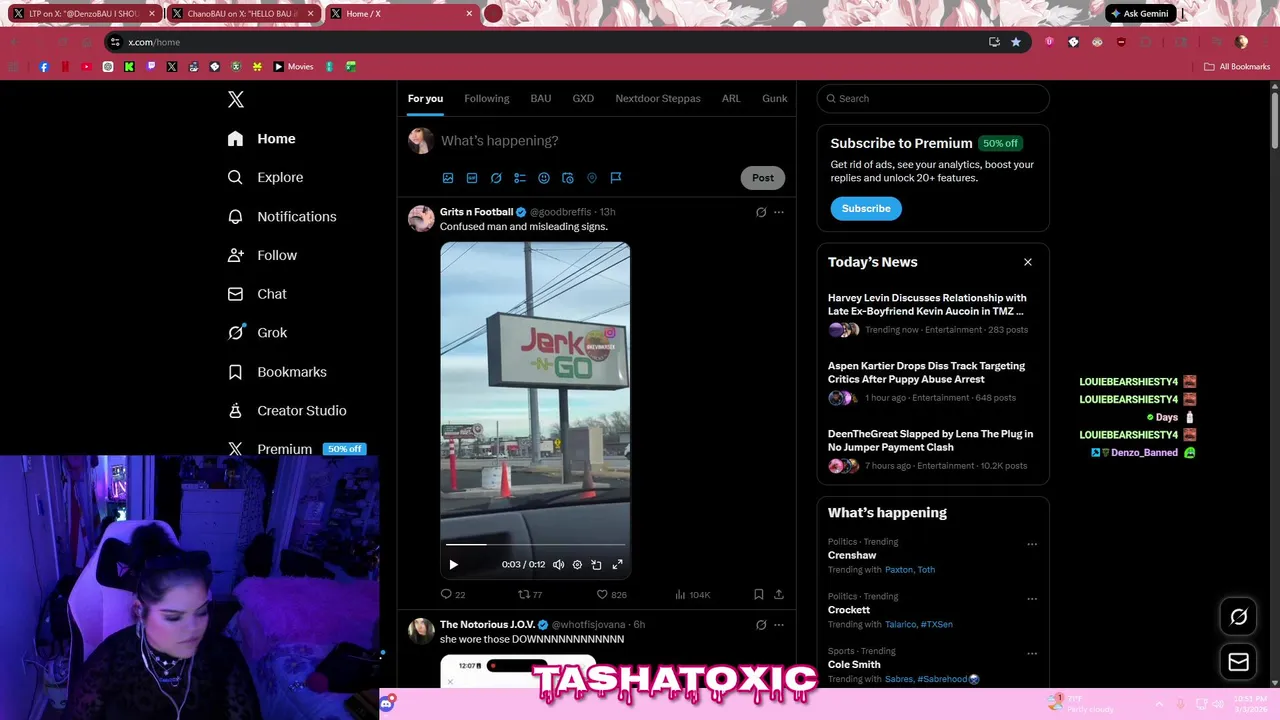Open more options for Crenshaw trend
The image size is (1280, 720).
1032,545
